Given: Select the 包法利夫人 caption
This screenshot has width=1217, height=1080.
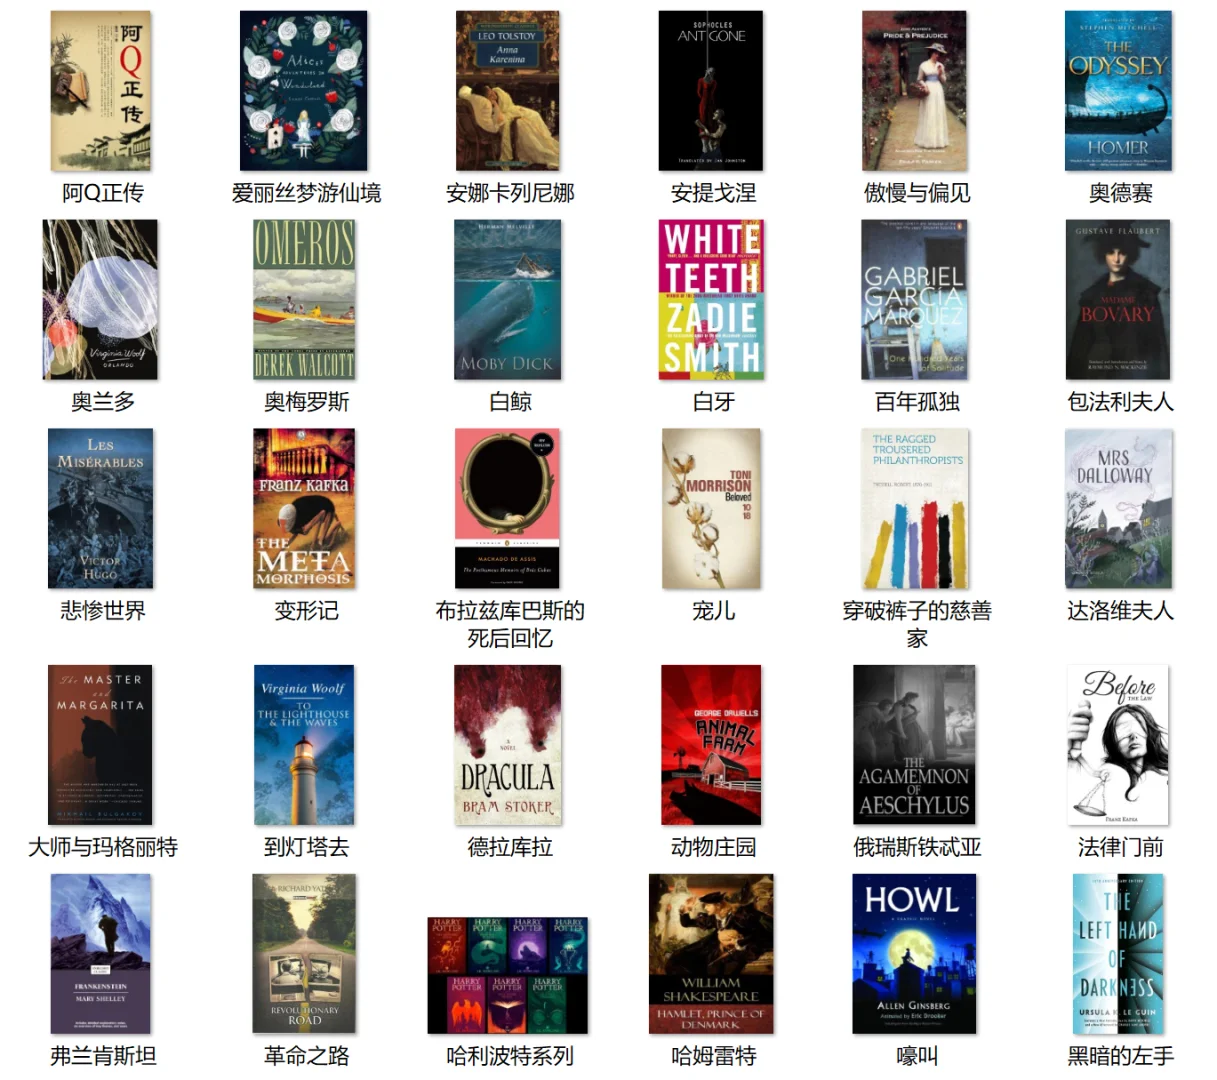Looking at the screenshot, I should (x=1120, y=402).
